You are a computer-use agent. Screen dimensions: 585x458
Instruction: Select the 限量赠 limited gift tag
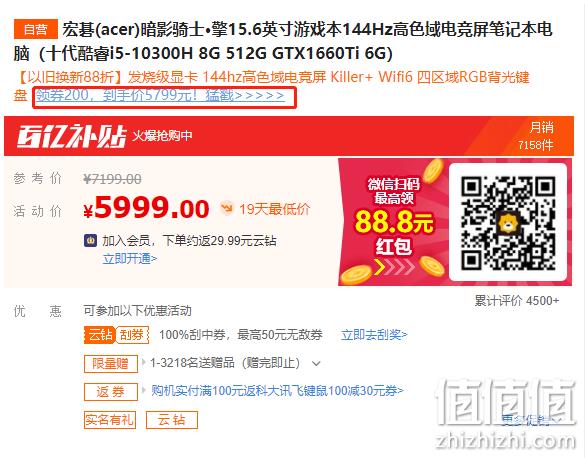click(111, 363)
